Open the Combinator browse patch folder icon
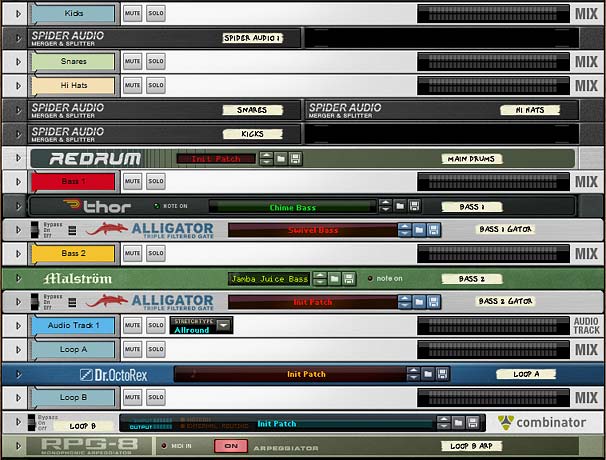 tap(458, 423)
